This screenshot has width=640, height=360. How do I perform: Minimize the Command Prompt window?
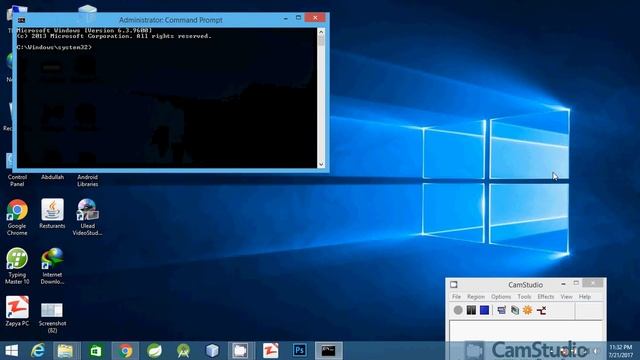tap(286, 18)
